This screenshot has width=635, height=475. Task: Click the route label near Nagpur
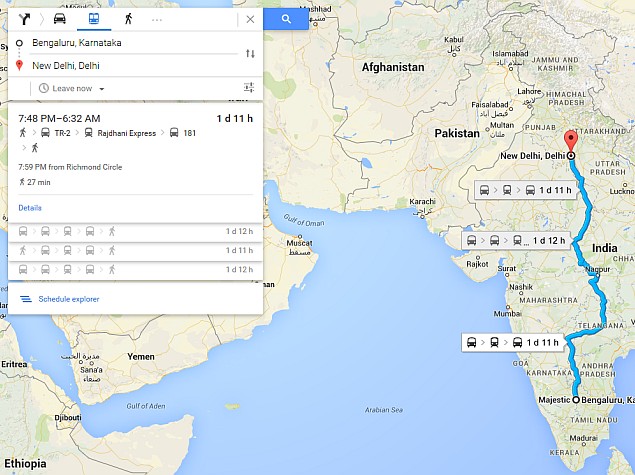[x=516, y=240]
